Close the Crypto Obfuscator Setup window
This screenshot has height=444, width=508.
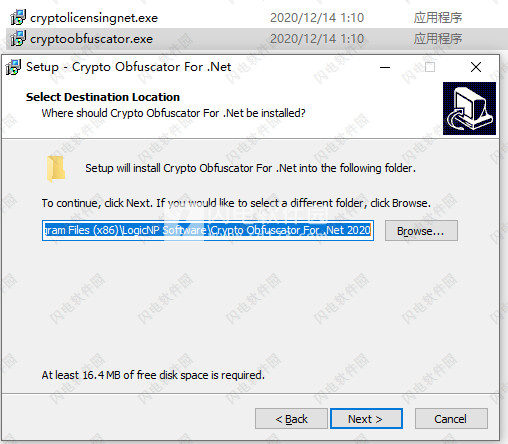(x=476, y=67)
